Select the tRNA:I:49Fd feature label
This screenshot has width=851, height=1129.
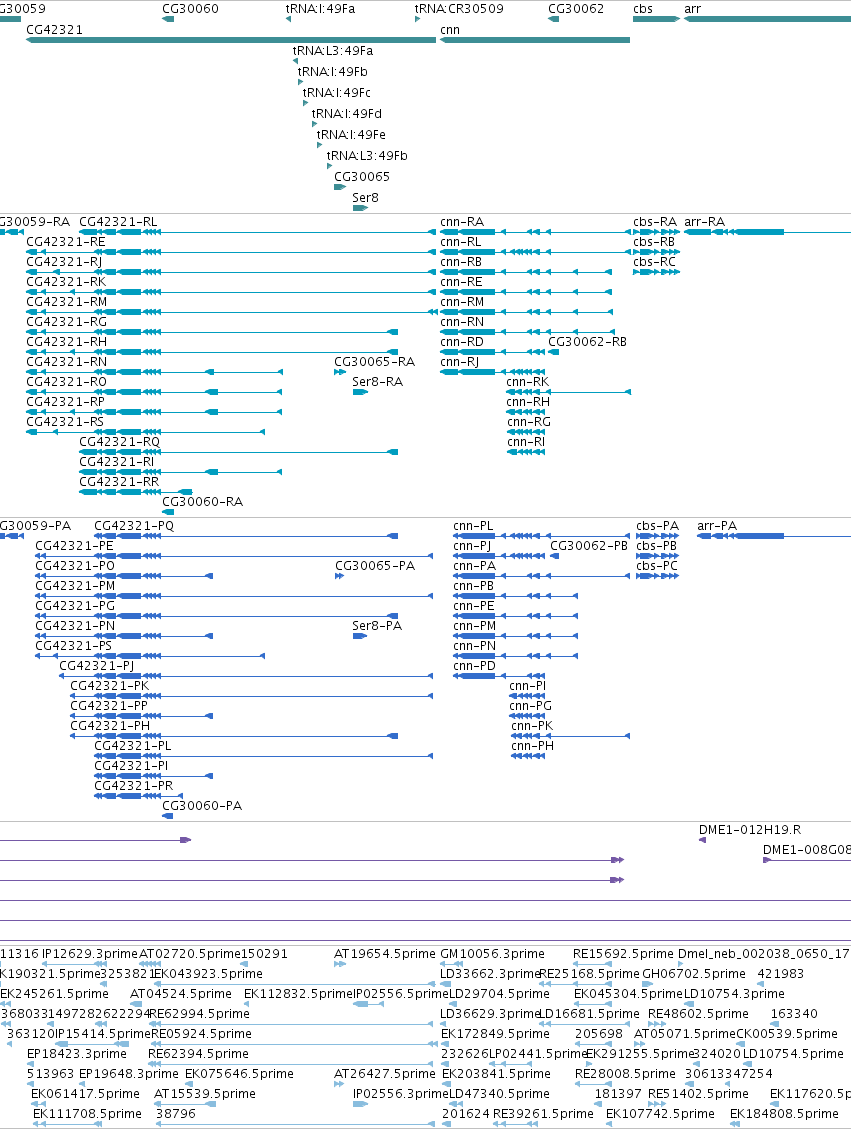coord(346,113)
